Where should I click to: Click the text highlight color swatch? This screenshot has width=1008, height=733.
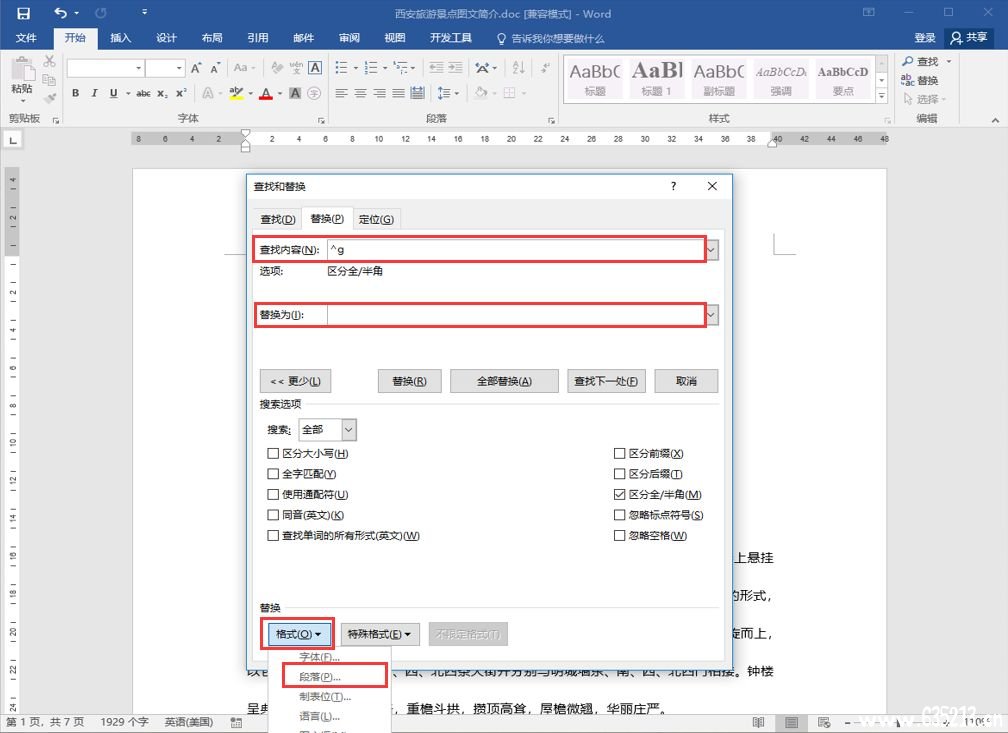point(236,94)
